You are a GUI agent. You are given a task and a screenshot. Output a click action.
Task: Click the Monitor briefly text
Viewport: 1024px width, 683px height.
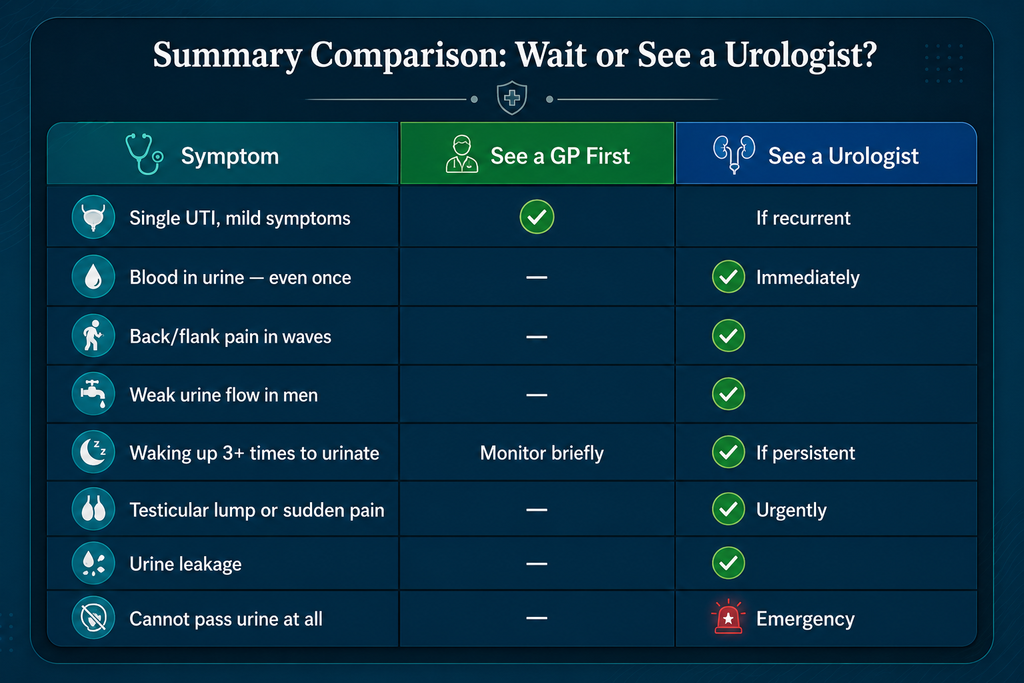(541, 453)
